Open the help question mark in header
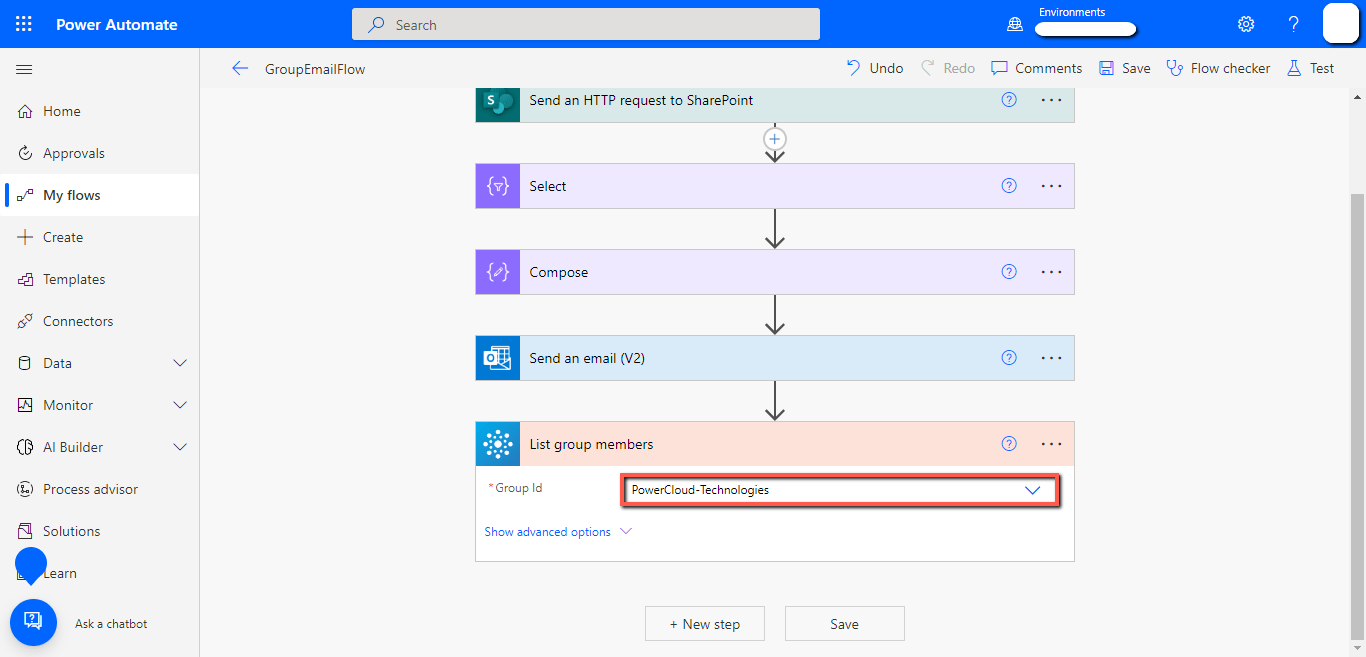1366x657 pixels. coord(1293,24)
